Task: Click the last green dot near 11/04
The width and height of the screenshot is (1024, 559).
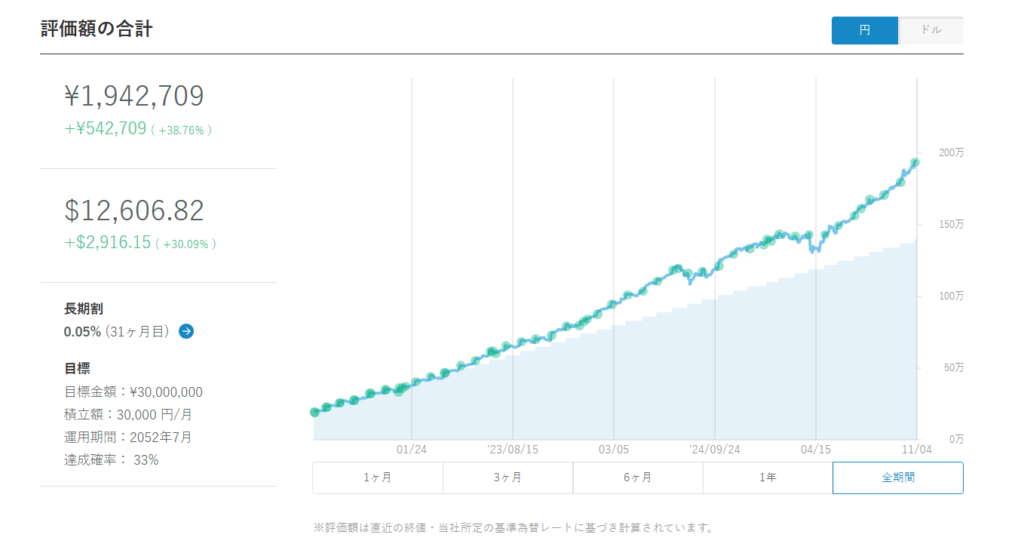Action: [x=914, y=163]
